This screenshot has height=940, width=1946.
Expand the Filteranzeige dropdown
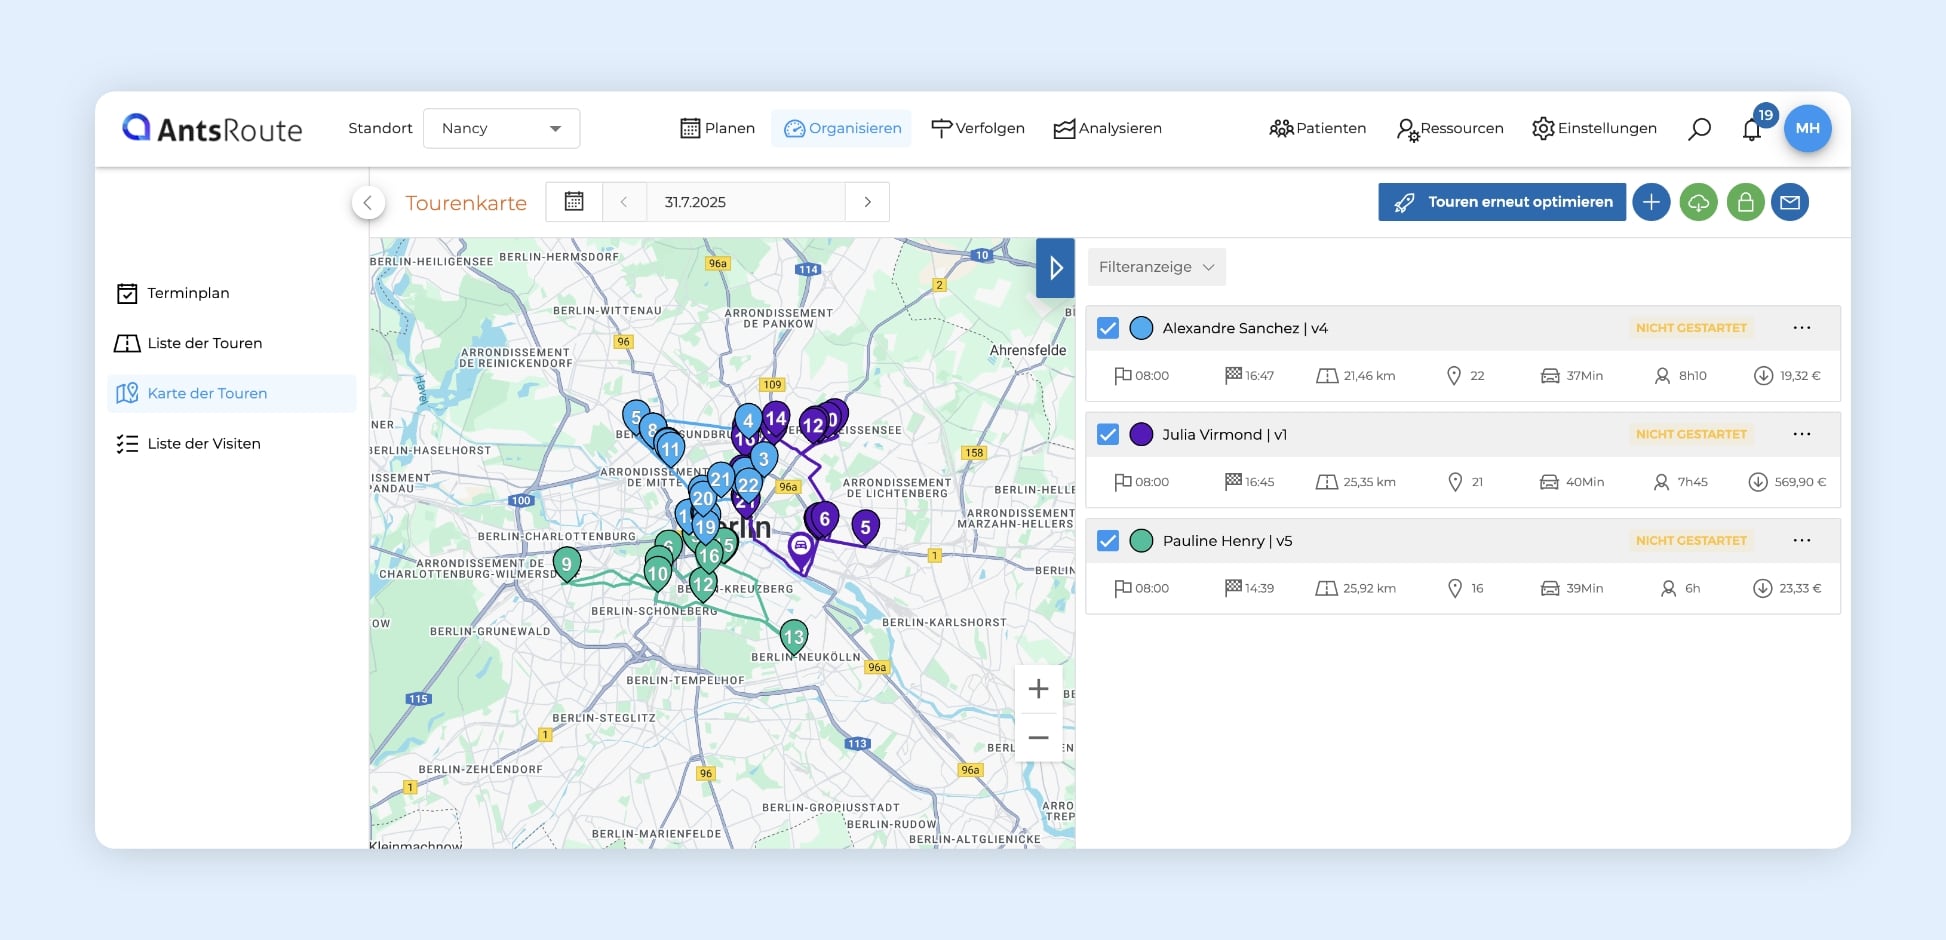pyautogui.click(x=1156, y=267)
